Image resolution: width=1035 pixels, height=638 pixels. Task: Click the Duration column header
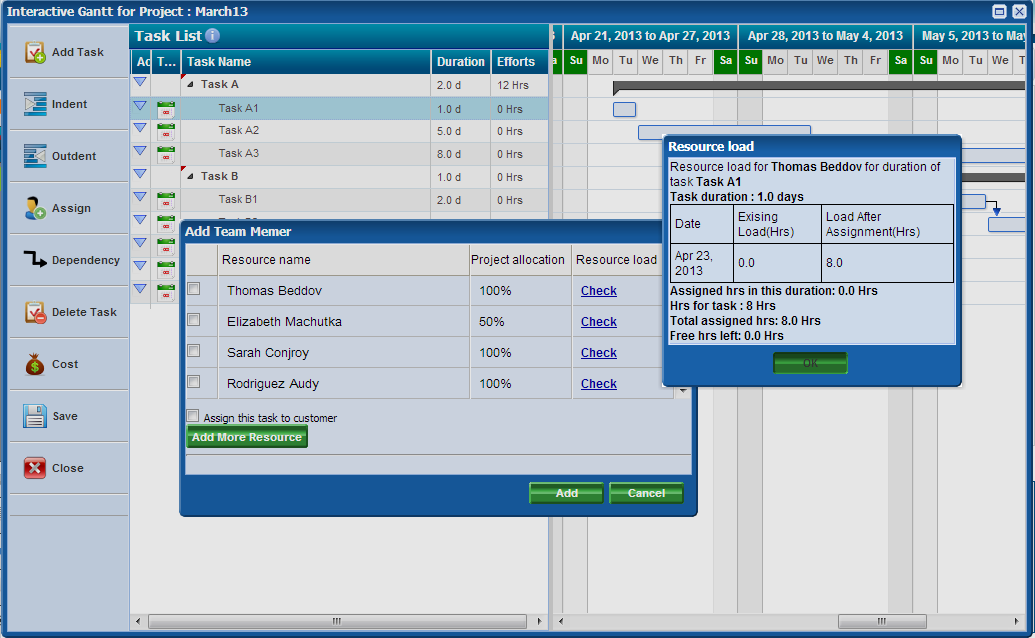460,62
